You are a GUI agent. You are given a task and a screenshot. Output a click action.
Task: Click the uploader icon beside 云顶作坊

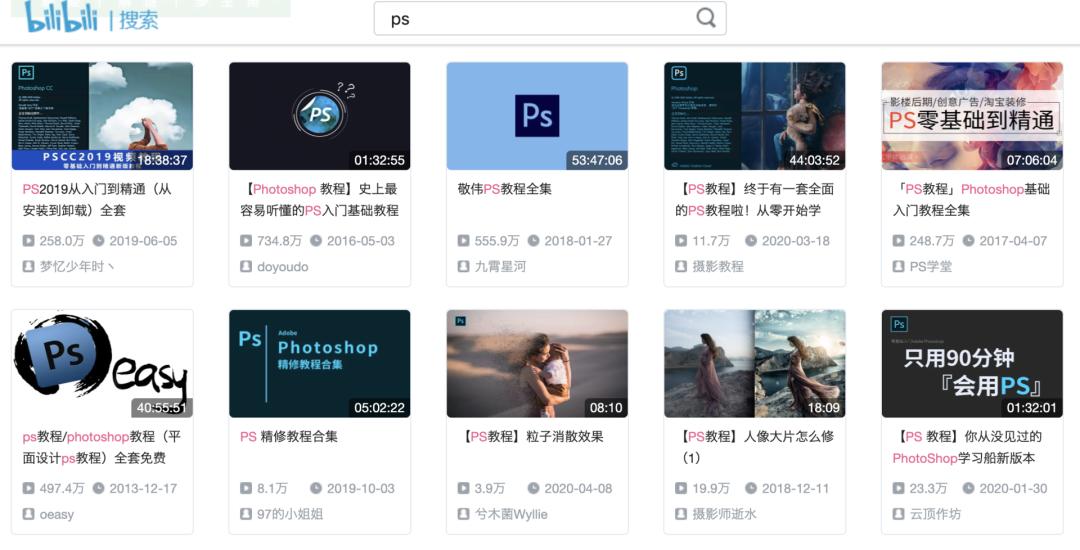pyautogui.click(x=899, y=515)
